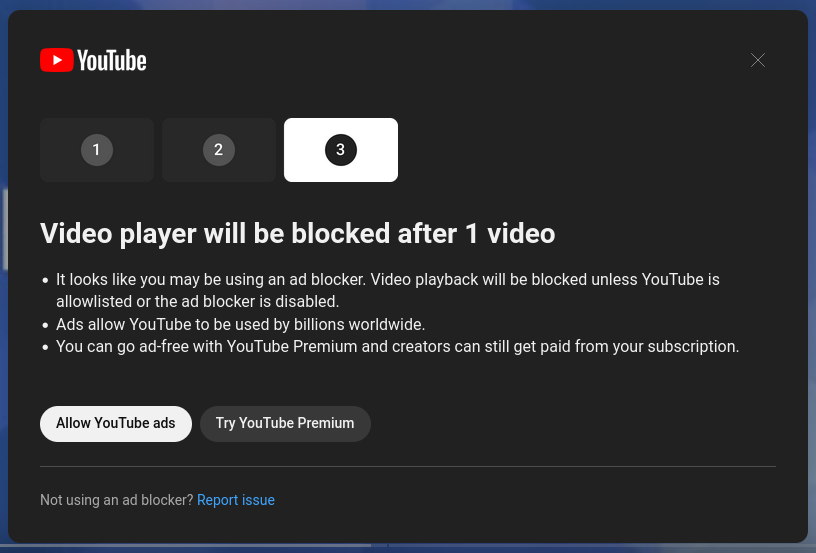The width and height of the screenshot is (816, 553).
Task: Select the highlighted step 3 tab
Action: tap(341, 150)
